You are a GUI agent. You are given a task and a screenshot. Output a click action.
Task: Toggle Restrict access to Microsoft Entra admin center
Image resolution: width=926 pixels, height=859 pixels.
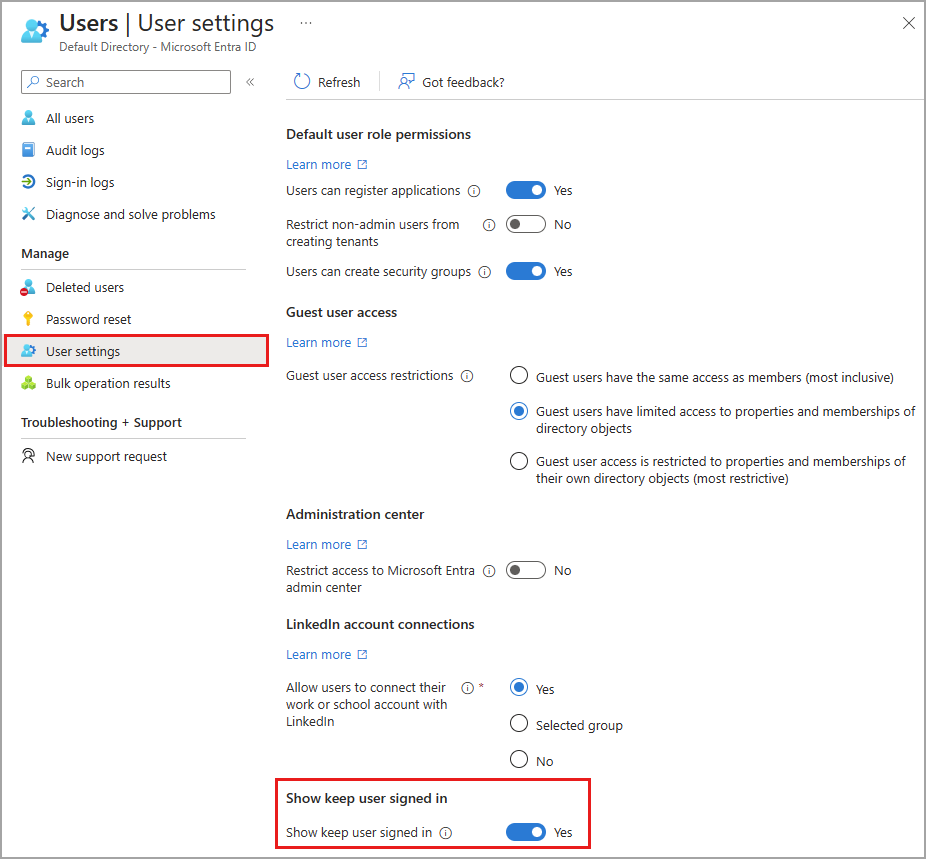coord(526,570)
